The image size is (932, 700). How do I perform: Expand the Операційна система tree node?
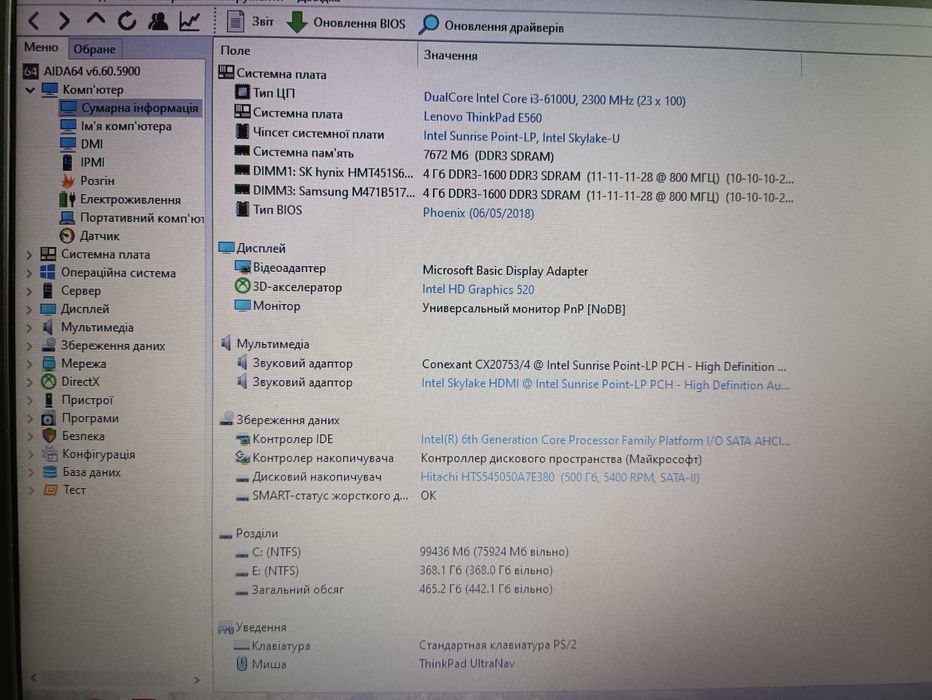[29, 273]
